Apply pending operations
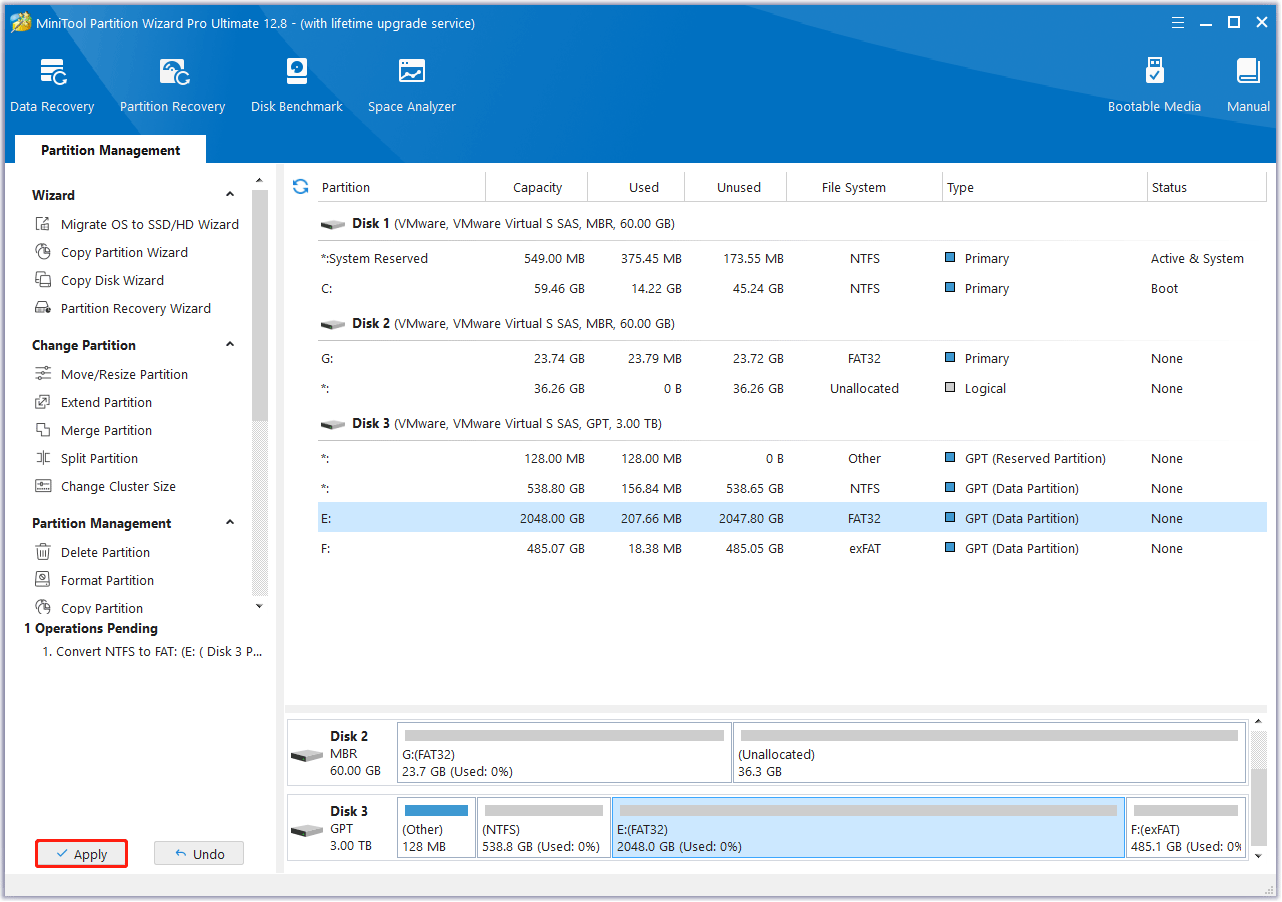Image resolution: width=1282 pixels, height=902 pixels. click(x=82, y=854)
